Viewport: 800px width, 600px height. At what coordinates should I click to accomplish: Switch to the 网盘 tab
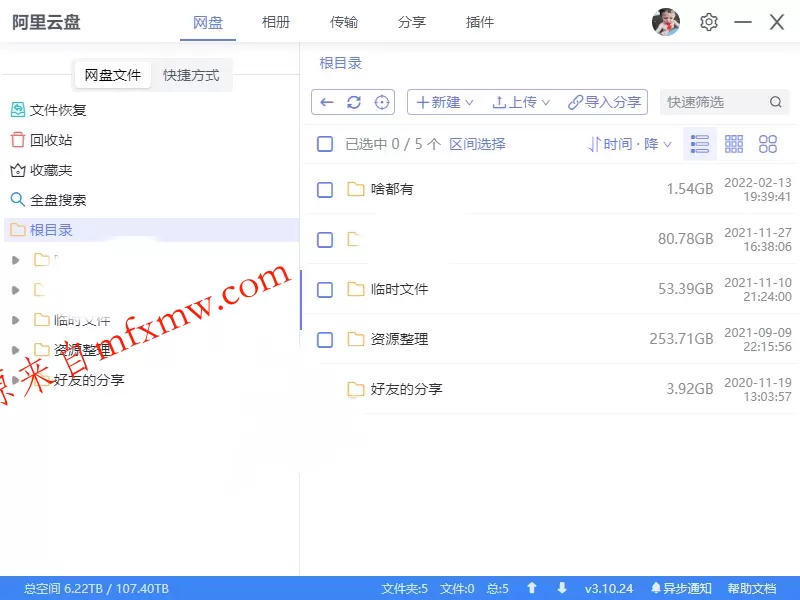208,22
